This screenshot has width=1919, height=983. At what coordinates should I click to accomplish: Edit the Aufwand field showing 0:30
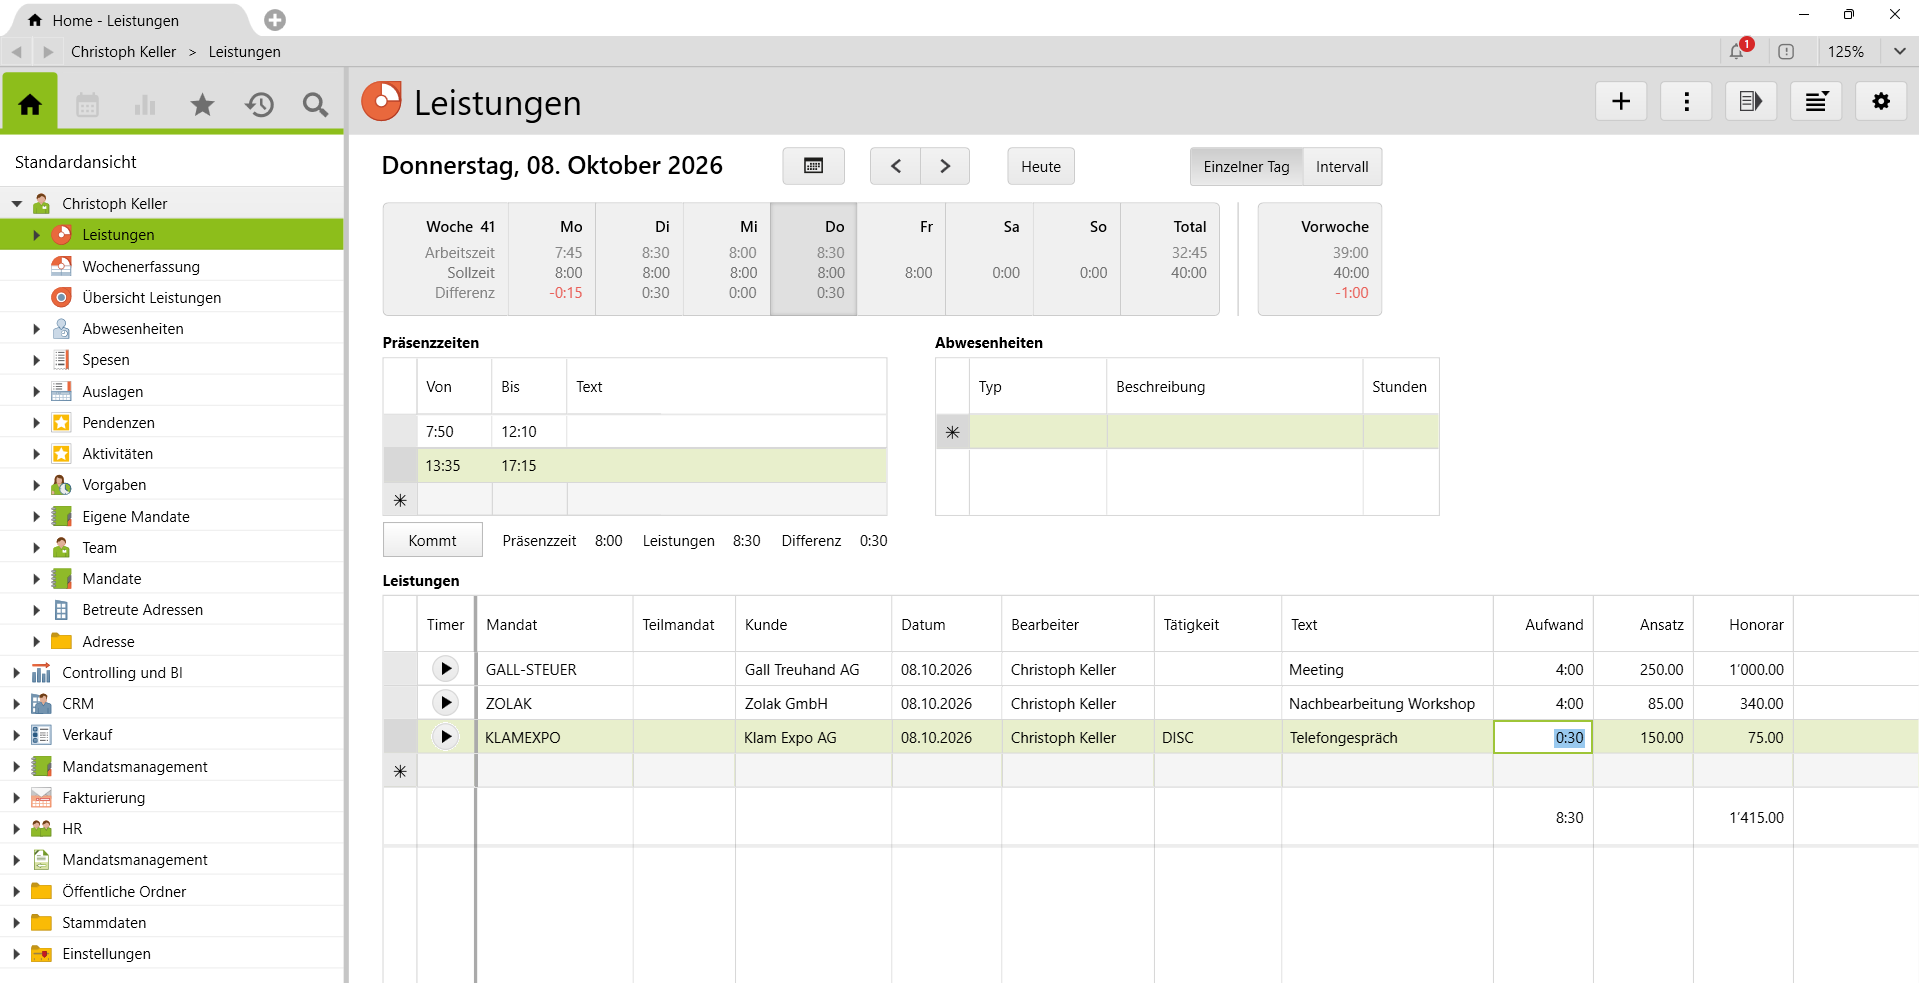[x=1543, y=737]
